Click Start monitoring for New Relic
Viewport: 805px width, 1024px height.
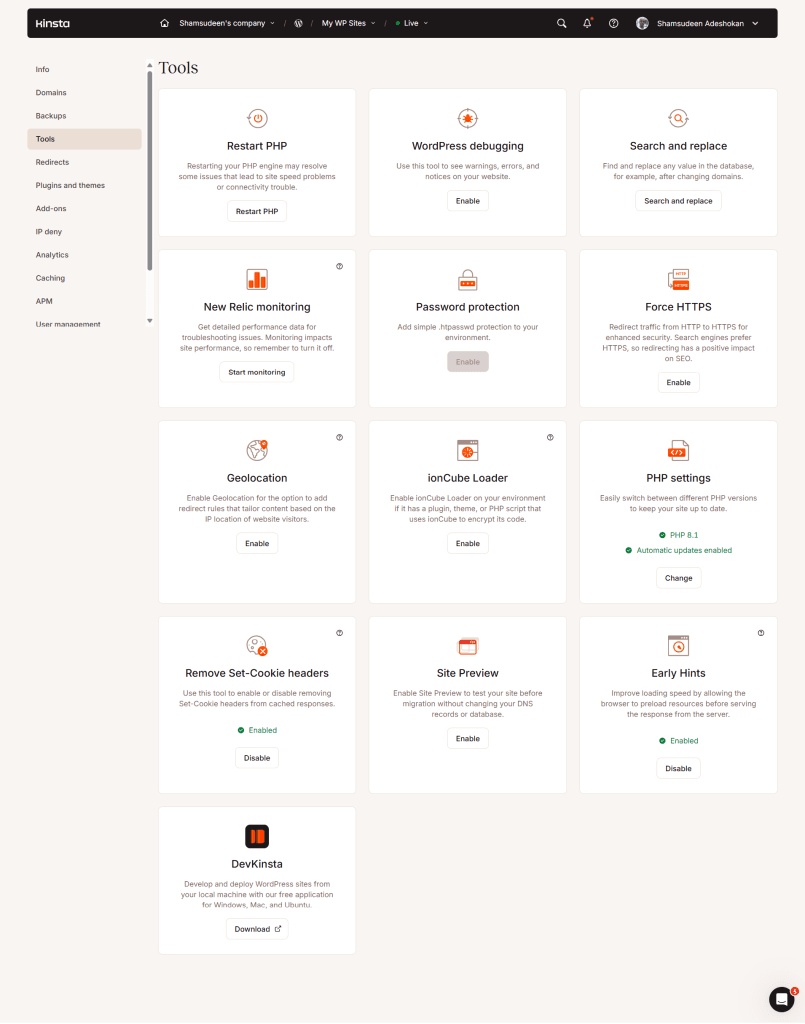pos(257,372)
